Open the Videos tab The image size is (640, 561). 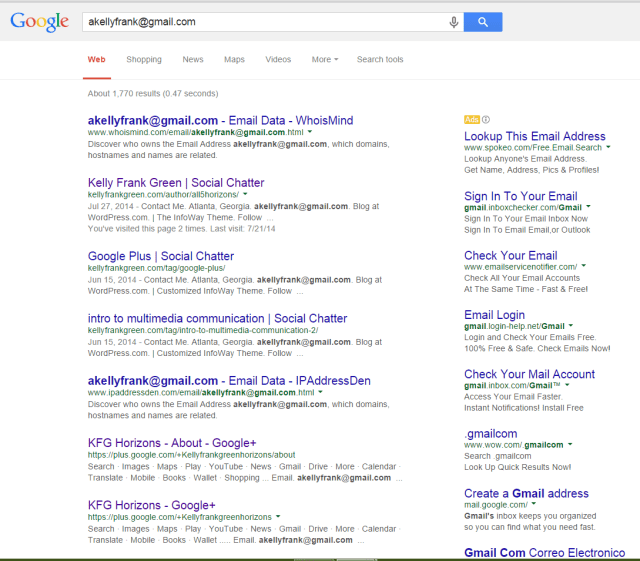pos(278,60)
